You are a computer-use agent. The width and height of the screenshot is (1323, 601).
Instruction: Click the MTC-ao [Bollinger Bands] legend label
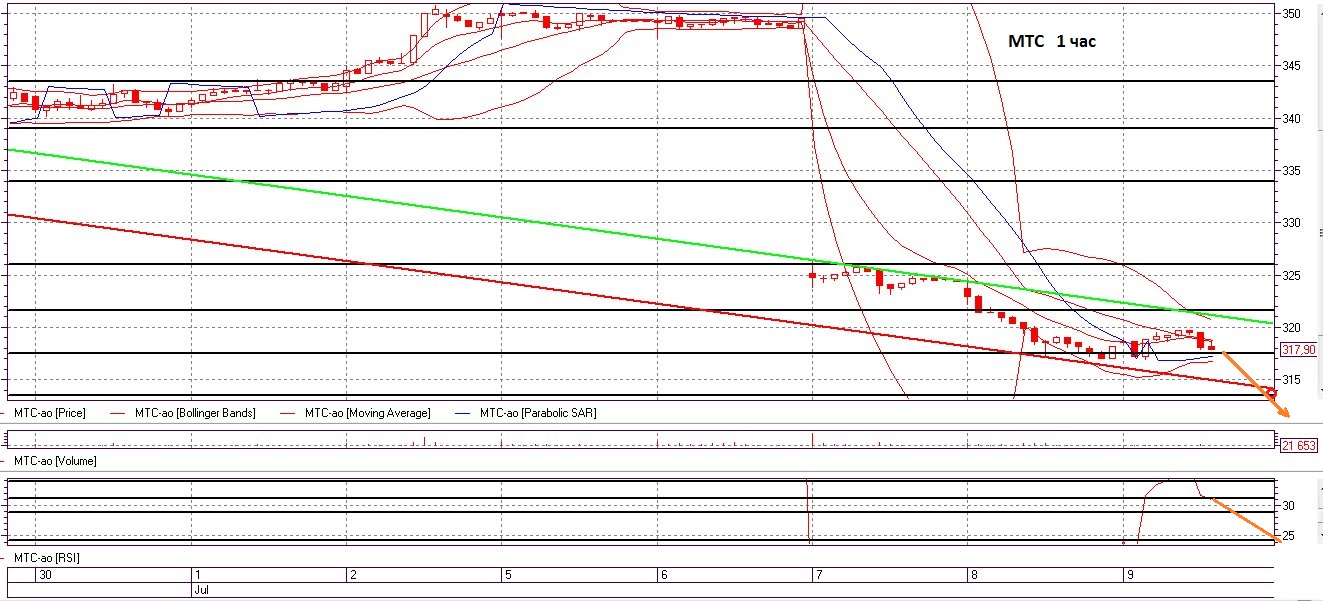tap(195, 413)
